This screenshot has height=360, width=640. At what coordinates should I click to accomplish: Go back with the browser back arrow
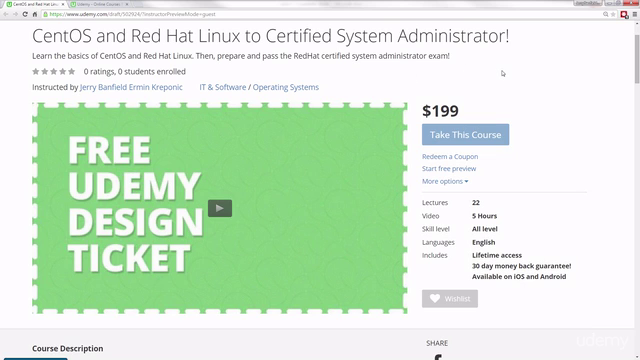click(x=6, y=14)
